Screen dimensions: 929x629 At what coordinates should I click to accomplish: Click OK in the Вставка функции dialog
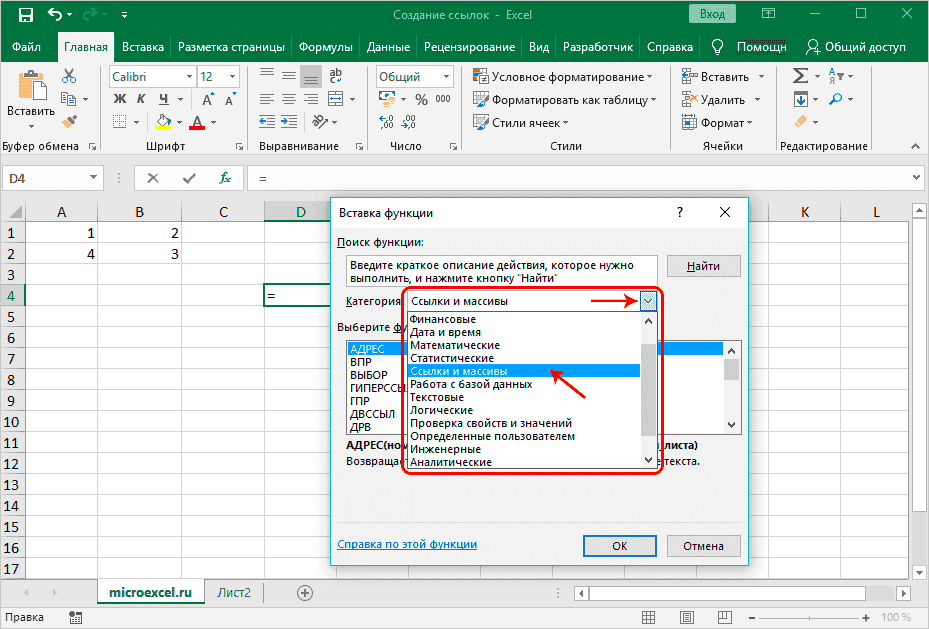coord(619,546)
